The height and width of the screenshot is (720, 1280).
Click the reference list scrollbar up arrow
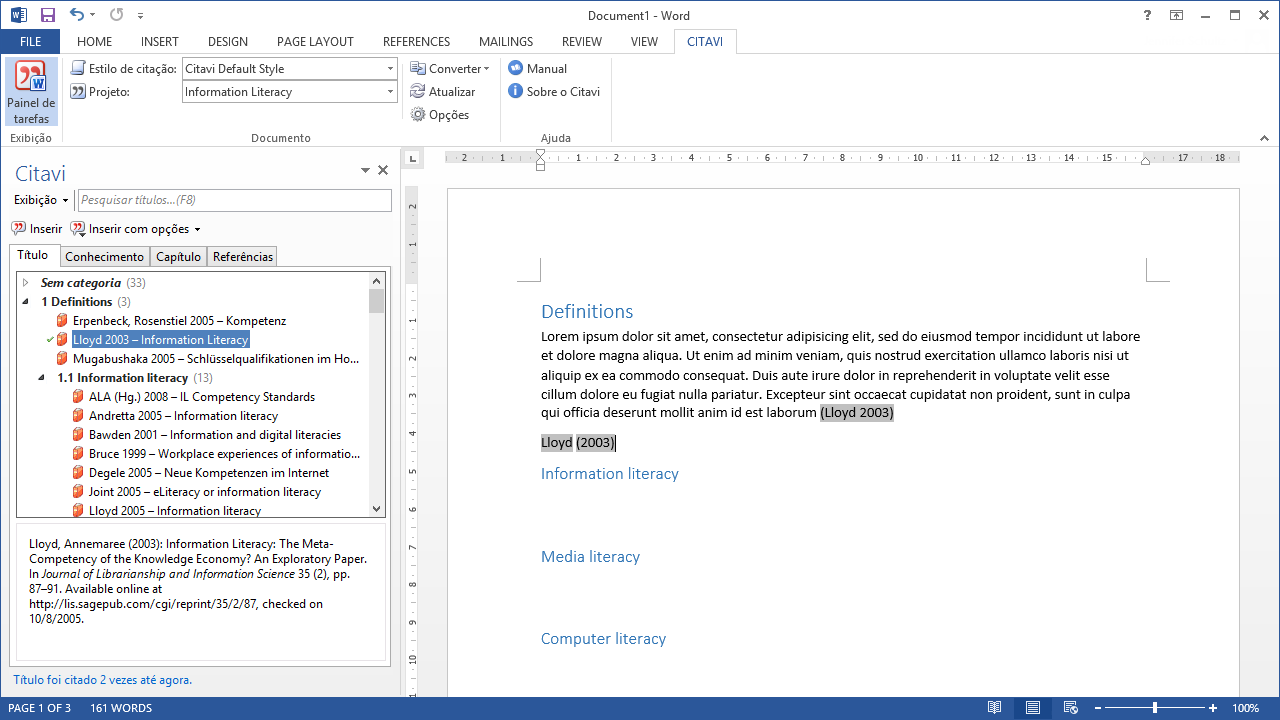point(377,281)
